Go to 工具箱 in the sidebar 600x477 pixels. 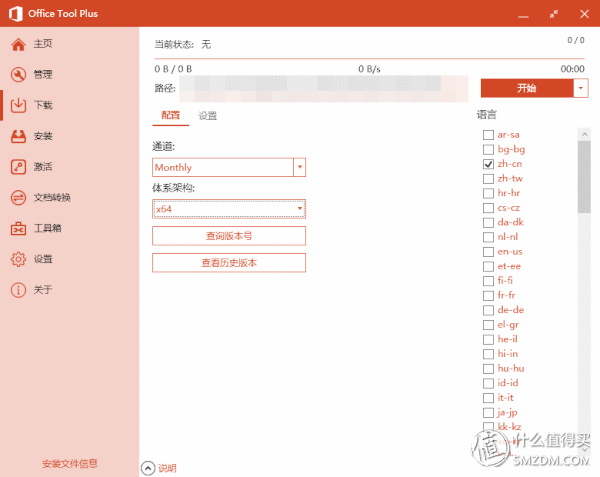47,228
